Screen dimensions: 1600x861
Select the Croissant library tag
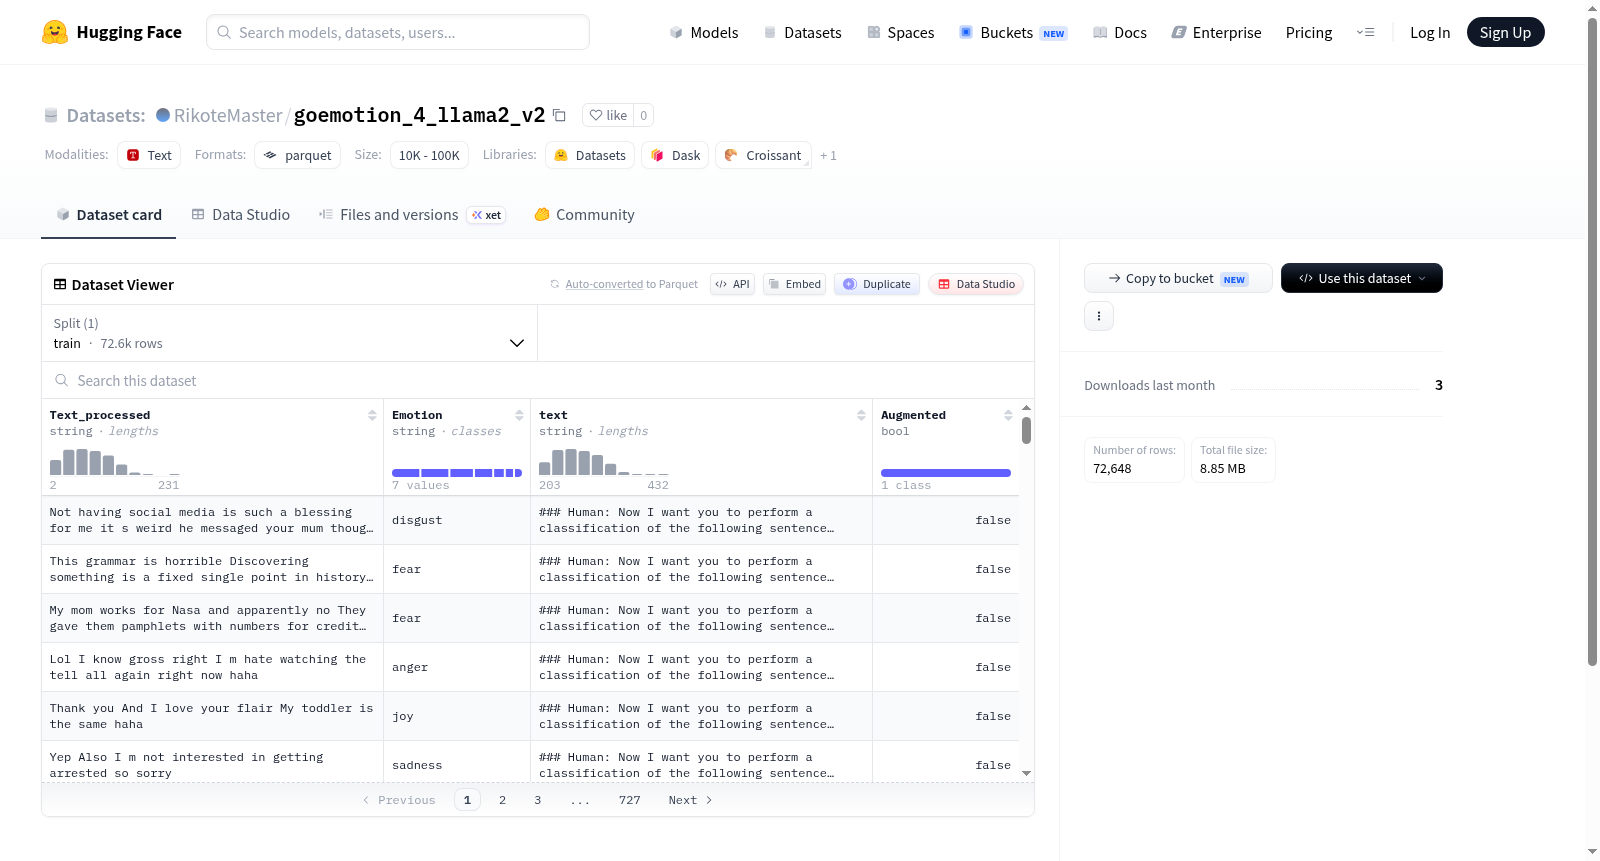click(x=763, y=155)
